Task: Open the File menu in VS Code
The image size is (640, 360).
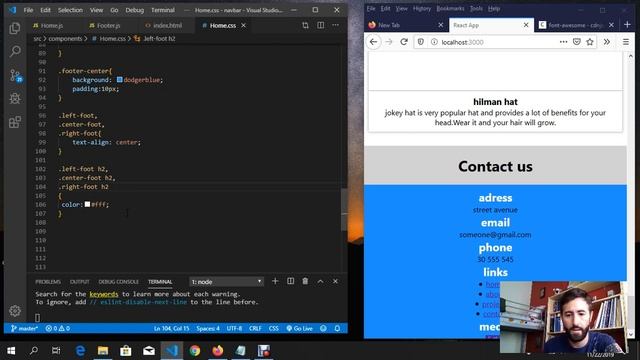Action: [28, 10]
